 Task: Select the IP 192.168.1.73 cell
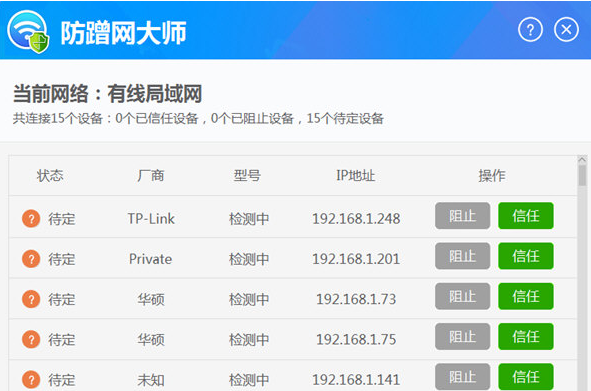tap(356, 299)
